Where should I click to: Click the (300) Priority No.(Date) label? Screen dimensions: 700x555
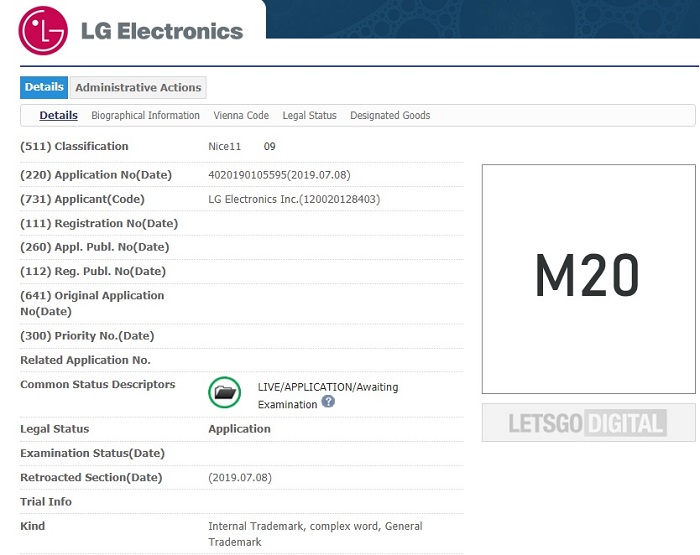[x=87, y=336]
